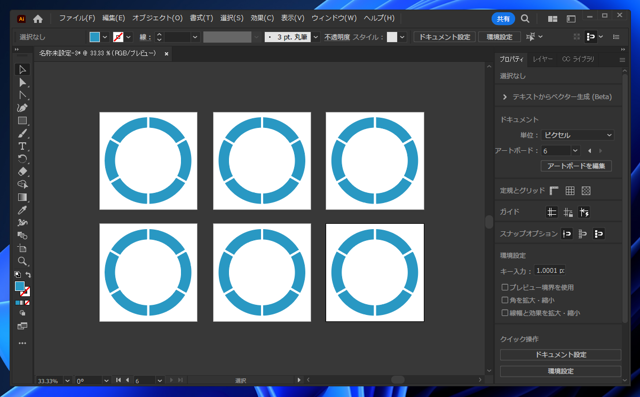Click アートボードを編集 button
Image resolution: width=640 pixels, height=397 pixels.
pyautogui.click(x=576, y=166)
